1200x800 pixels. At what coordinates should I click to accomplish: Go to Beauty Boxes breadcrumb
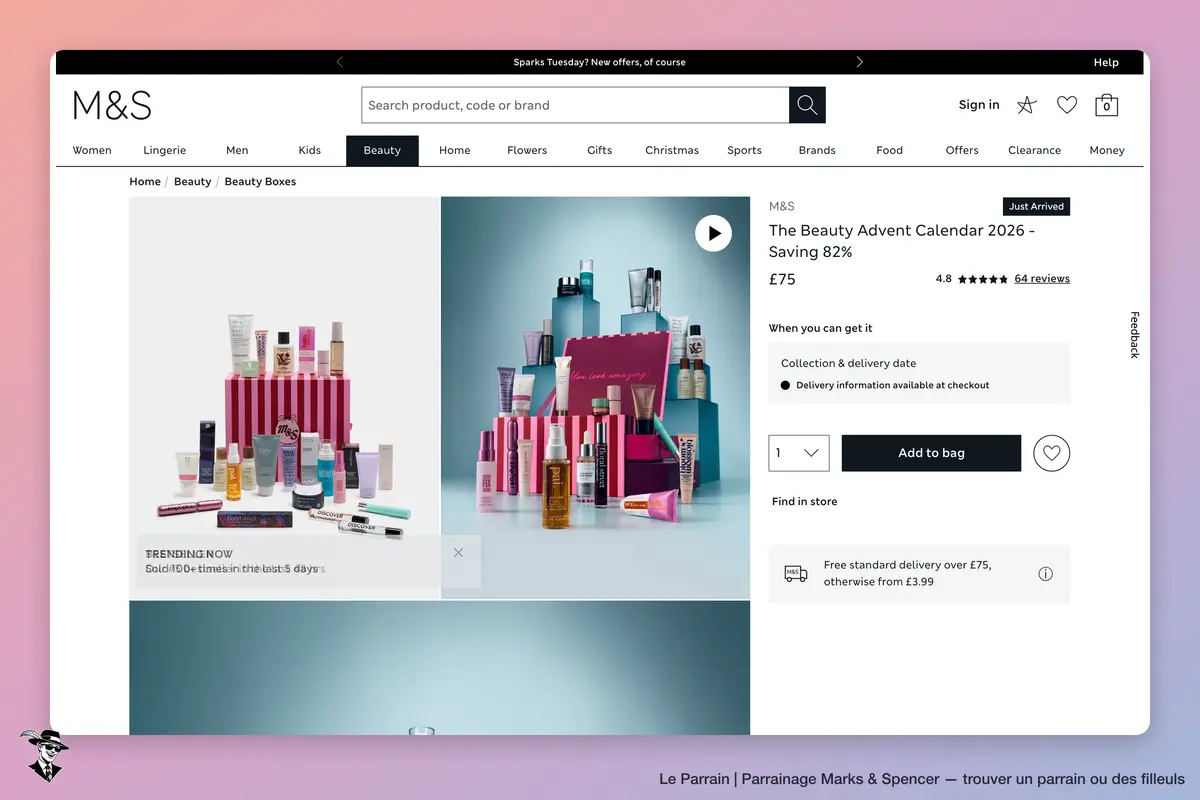[x=260, y=182]
